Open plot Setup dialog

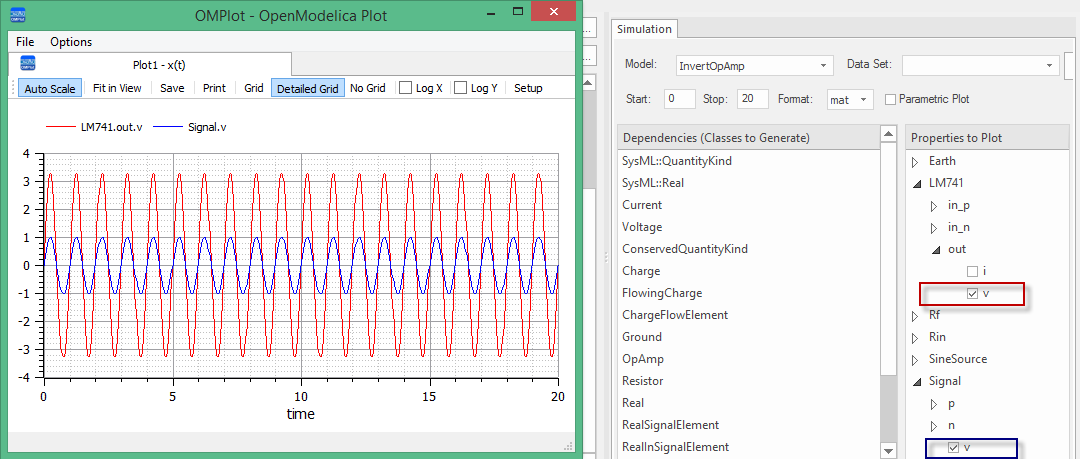(x=528, y=88)
